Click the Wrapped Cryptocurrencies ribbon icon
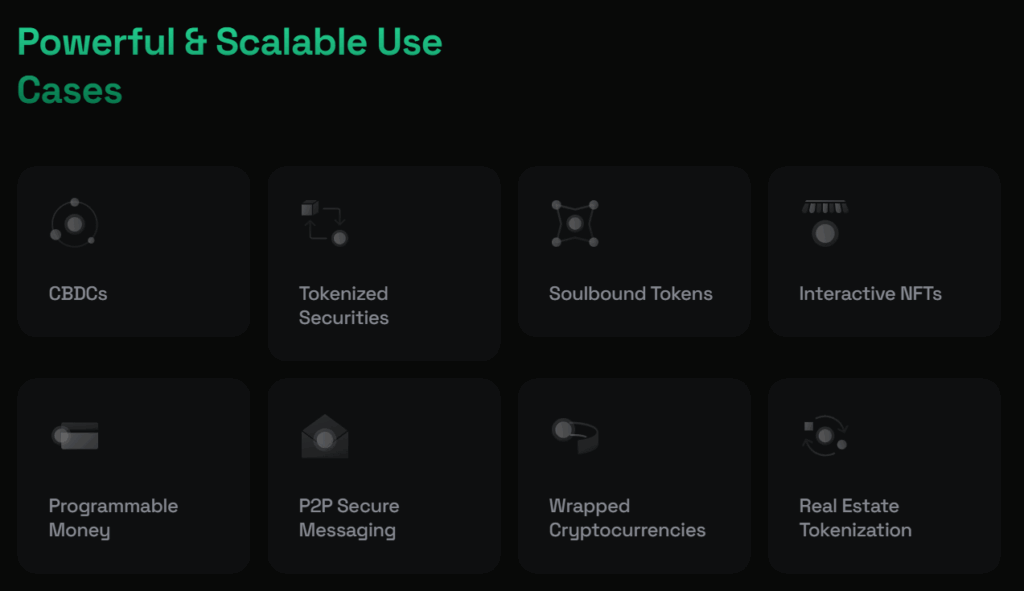The image size is (1024, 591). pyautogui.click(x=574, y=434)
